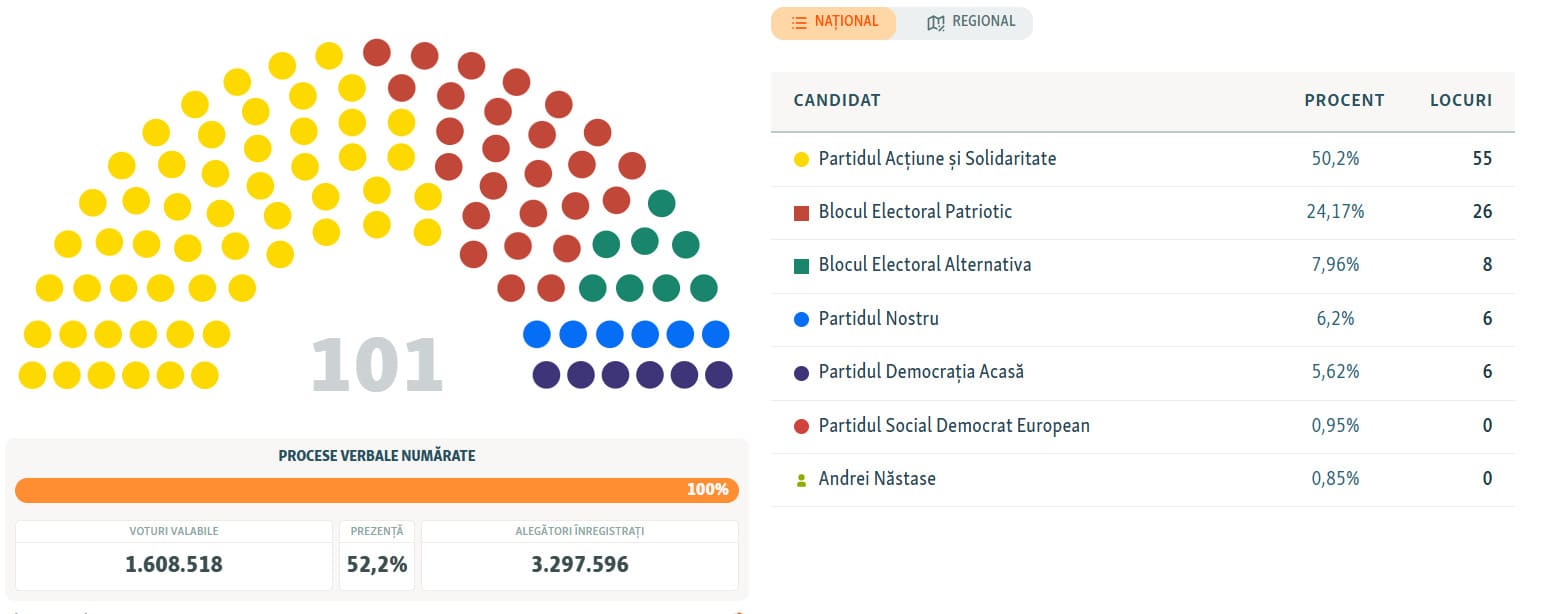Image resolution: width=1567 pixels, height=614 pixels.
Task: Sort by the Procent column header
Action: point(1344,101)
